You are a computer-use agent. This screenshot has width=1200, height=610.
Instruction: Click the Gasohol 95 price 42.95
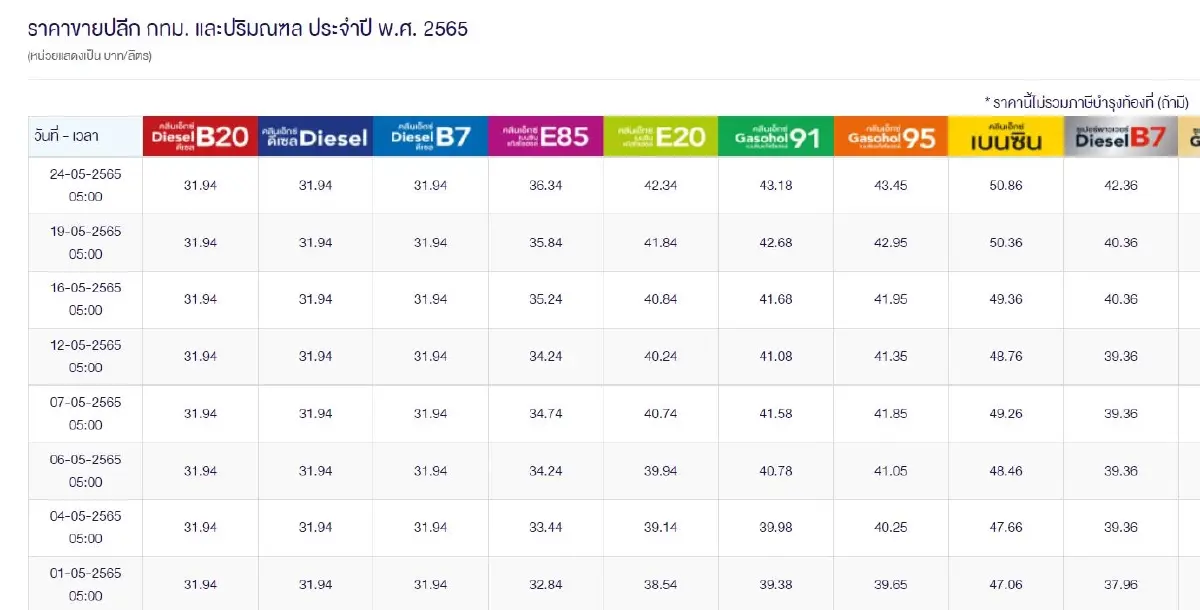click(891, 242)
